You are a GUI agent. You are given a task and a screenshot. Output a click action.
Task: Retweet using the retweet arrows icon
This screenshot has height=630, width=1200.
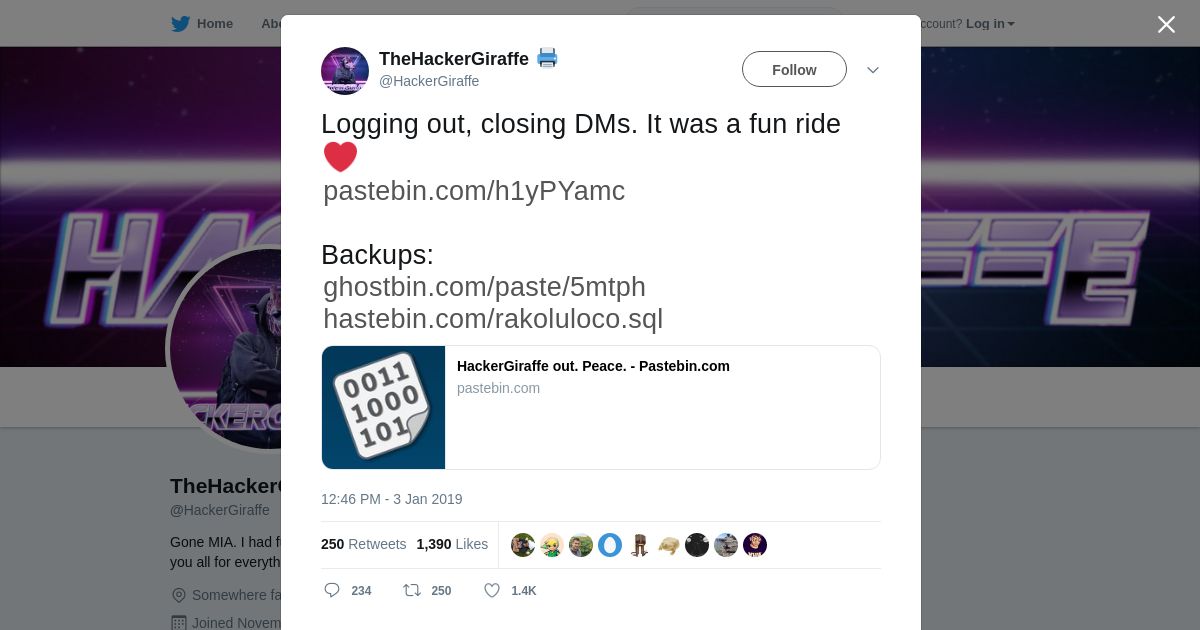[x=411, y=590]
